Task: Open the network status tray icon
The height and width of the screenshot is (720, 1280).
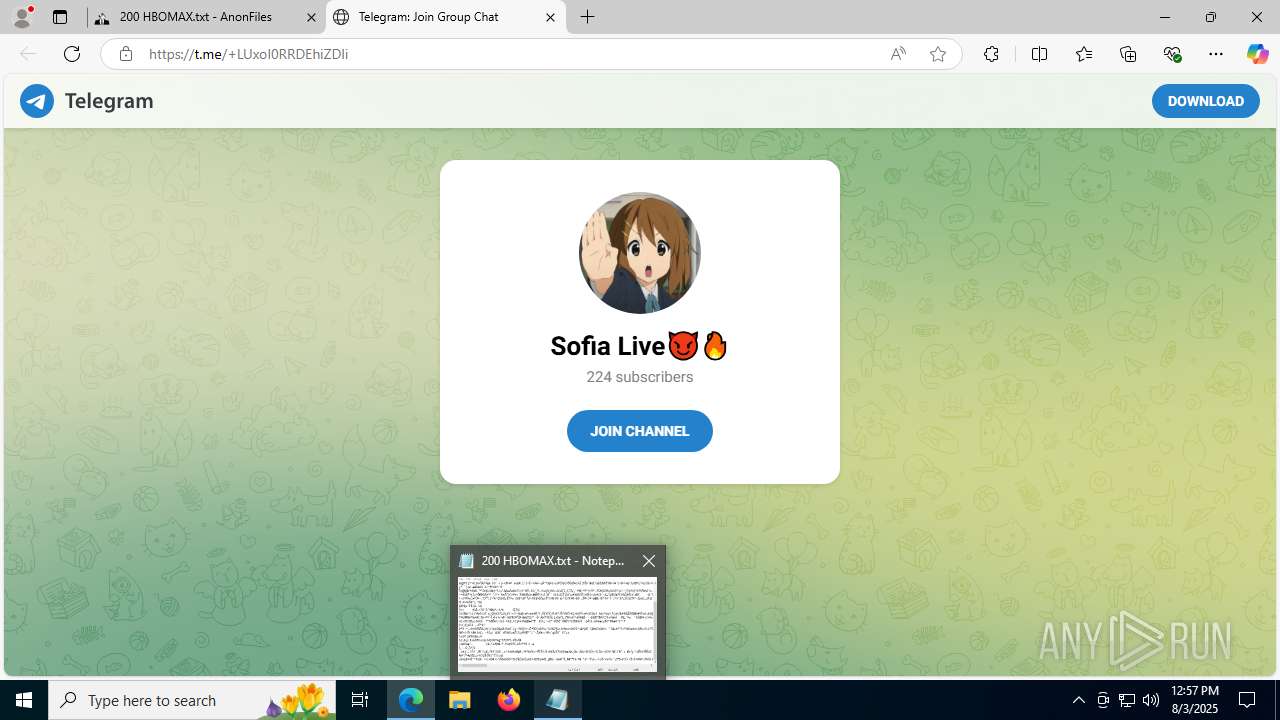Action: point(1127,700)
